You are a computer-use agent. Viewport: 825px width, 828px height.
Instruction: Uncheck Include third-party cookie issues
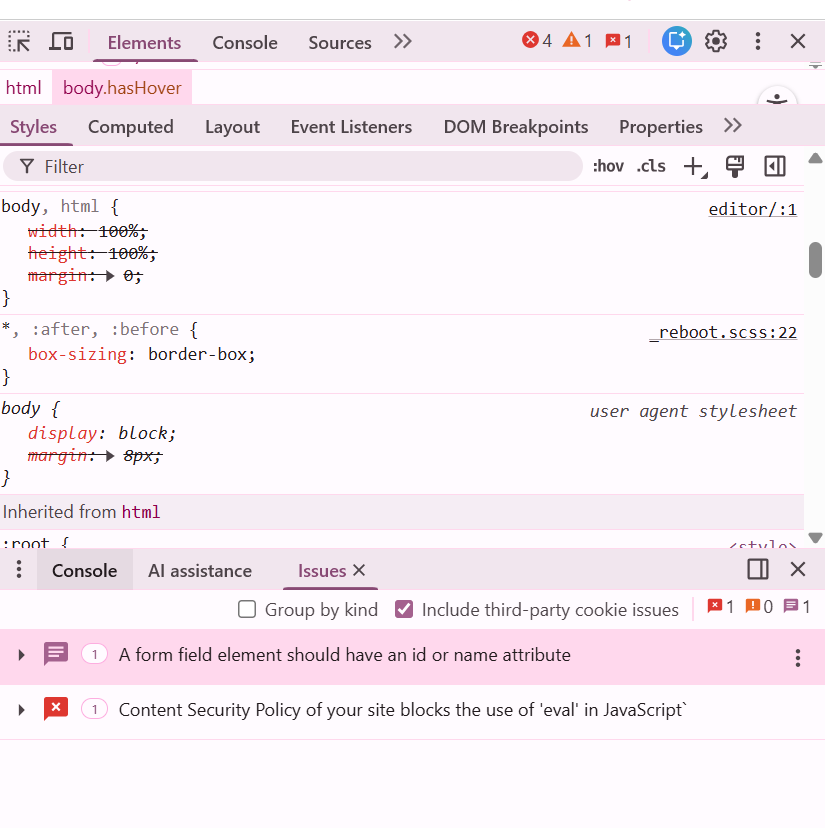click(405, 609)
